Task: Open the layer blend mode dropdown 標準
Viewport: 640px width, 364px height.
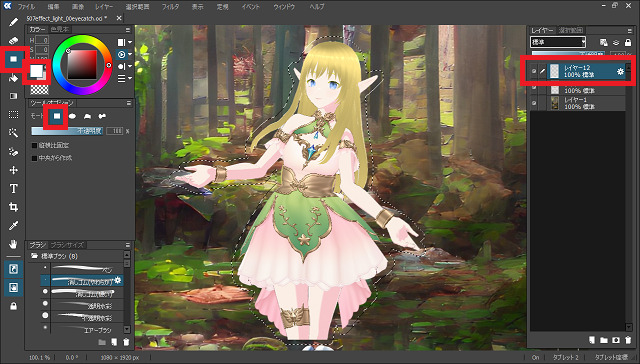Action: click(558, 42)
